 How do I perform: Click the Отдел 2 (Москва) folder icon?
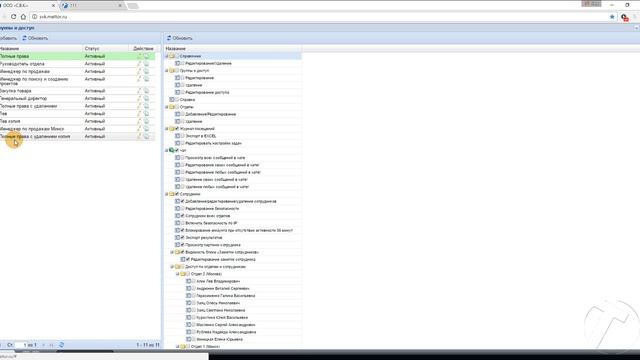(x=183, y=274)
